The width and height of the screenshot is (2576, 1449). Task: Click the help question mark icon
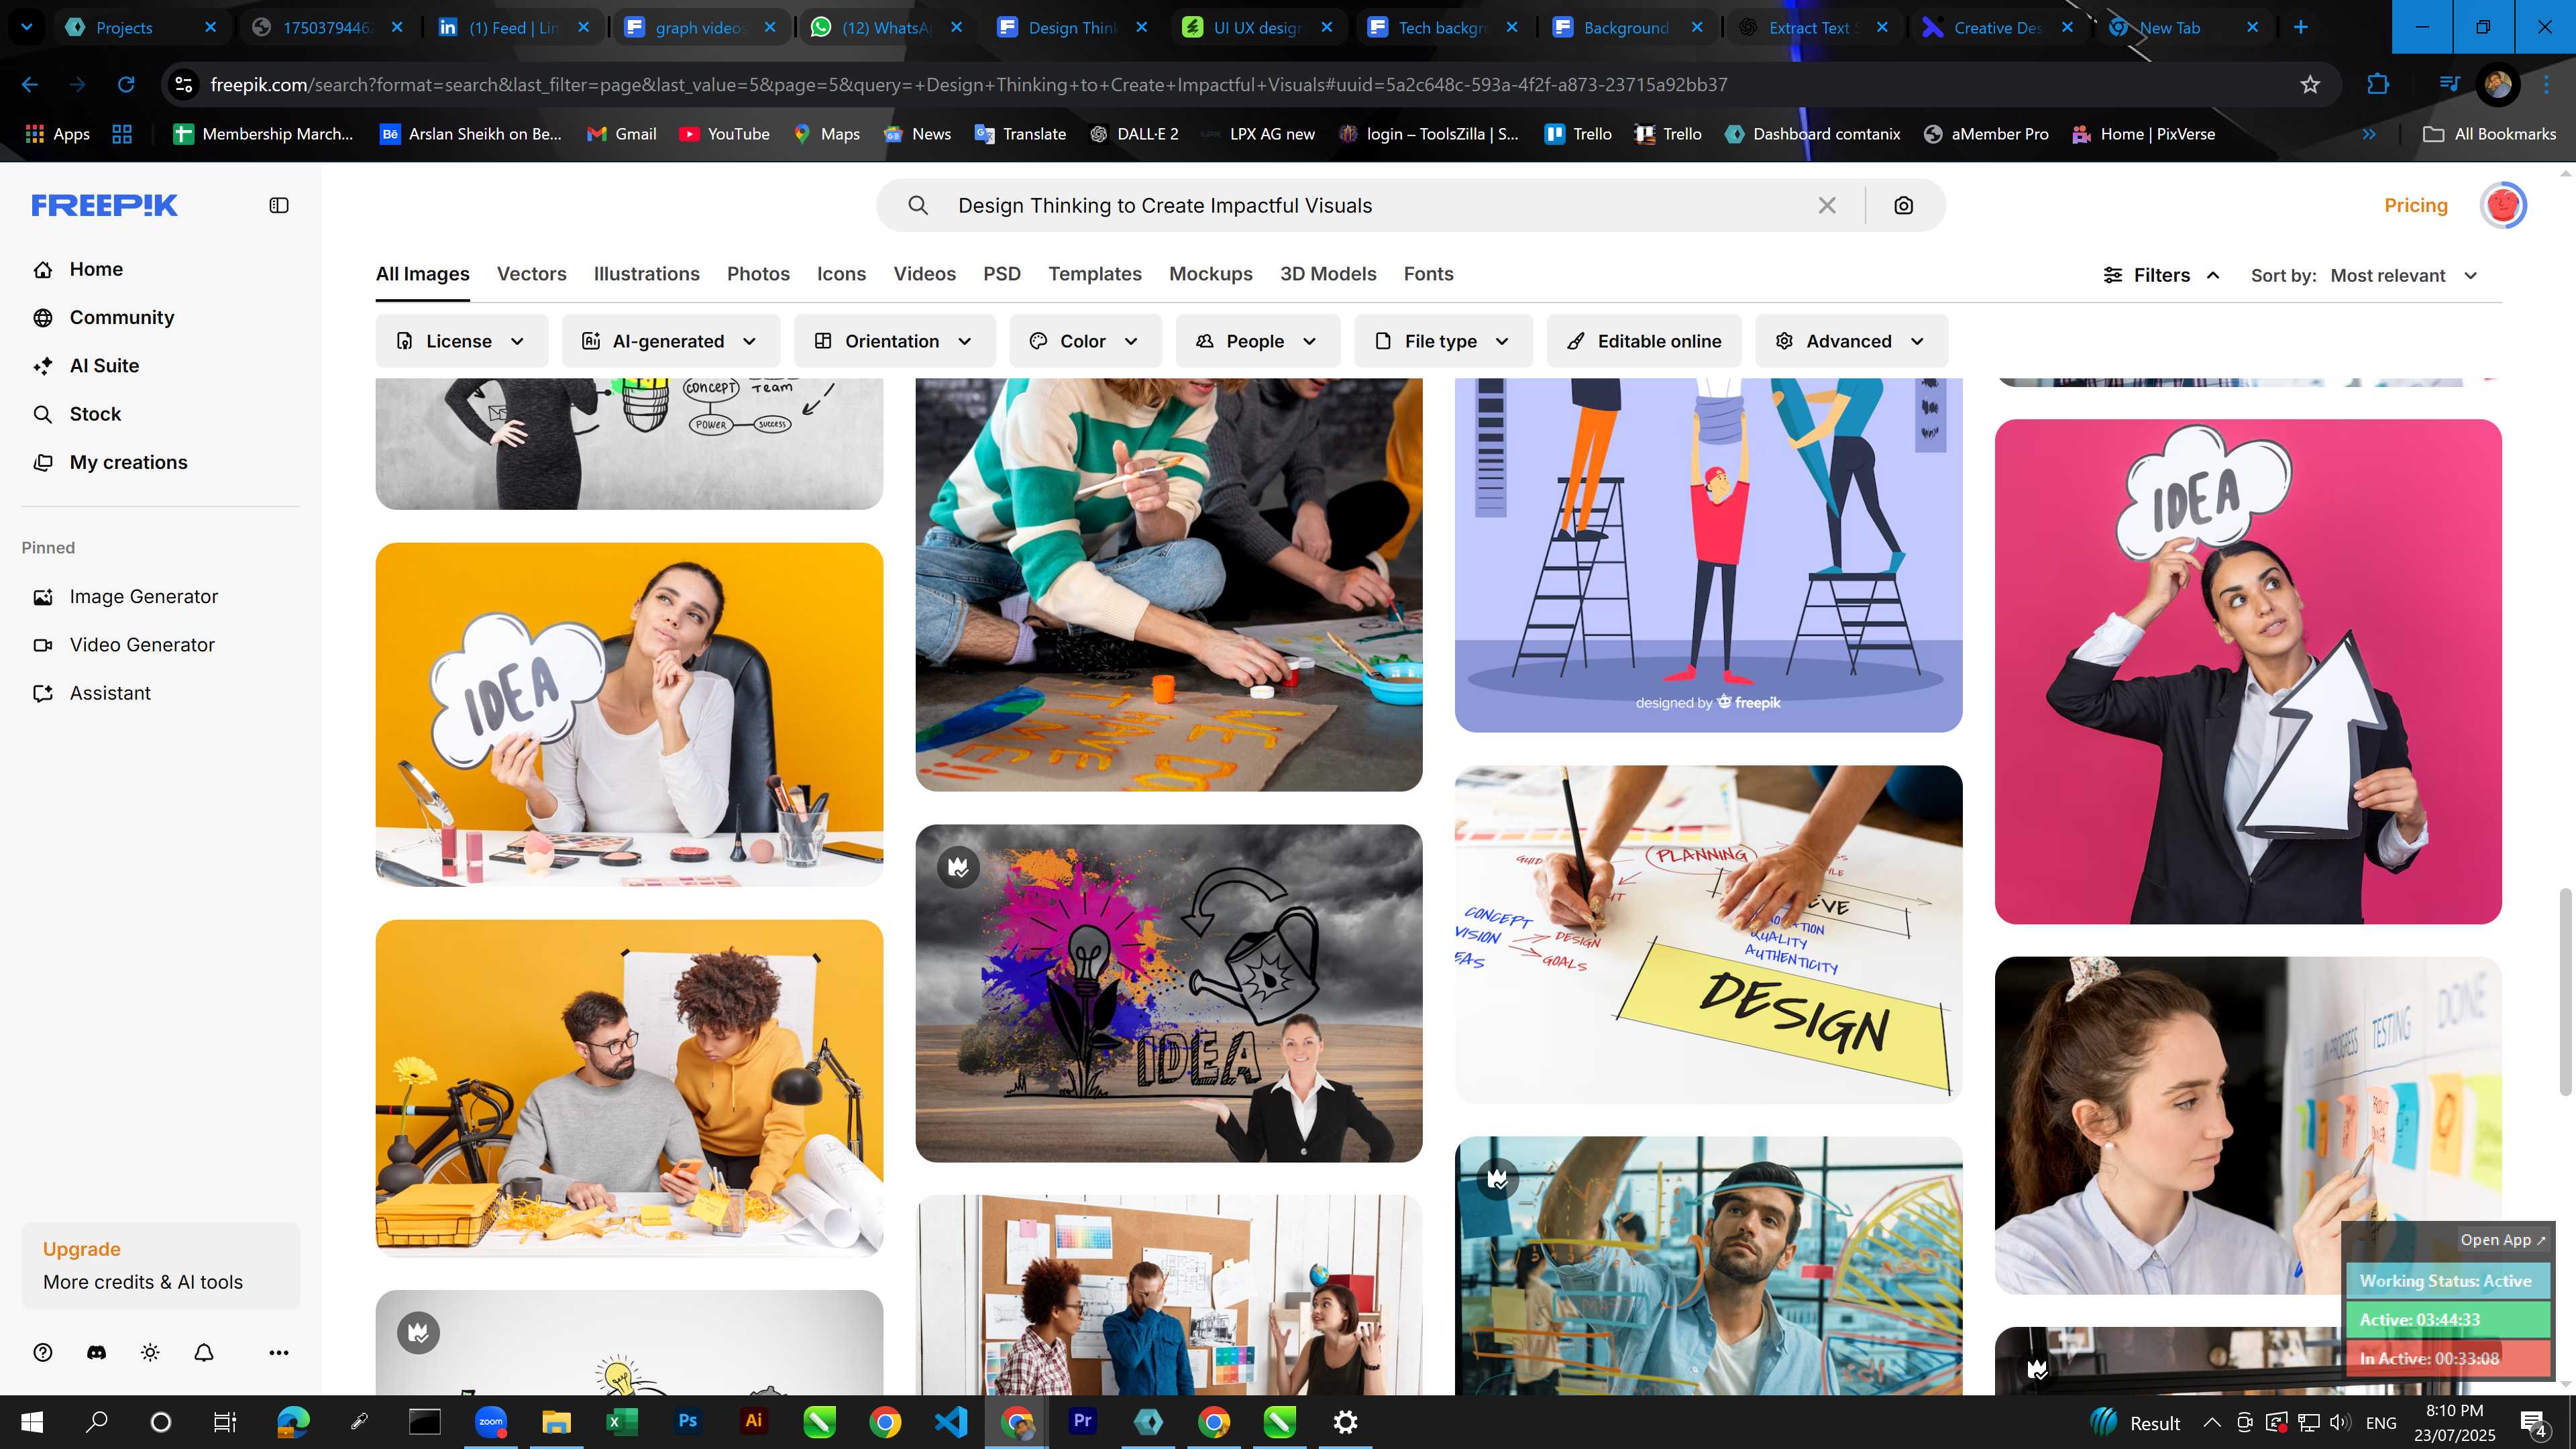pyautogui.click(x=42, y=1352)
